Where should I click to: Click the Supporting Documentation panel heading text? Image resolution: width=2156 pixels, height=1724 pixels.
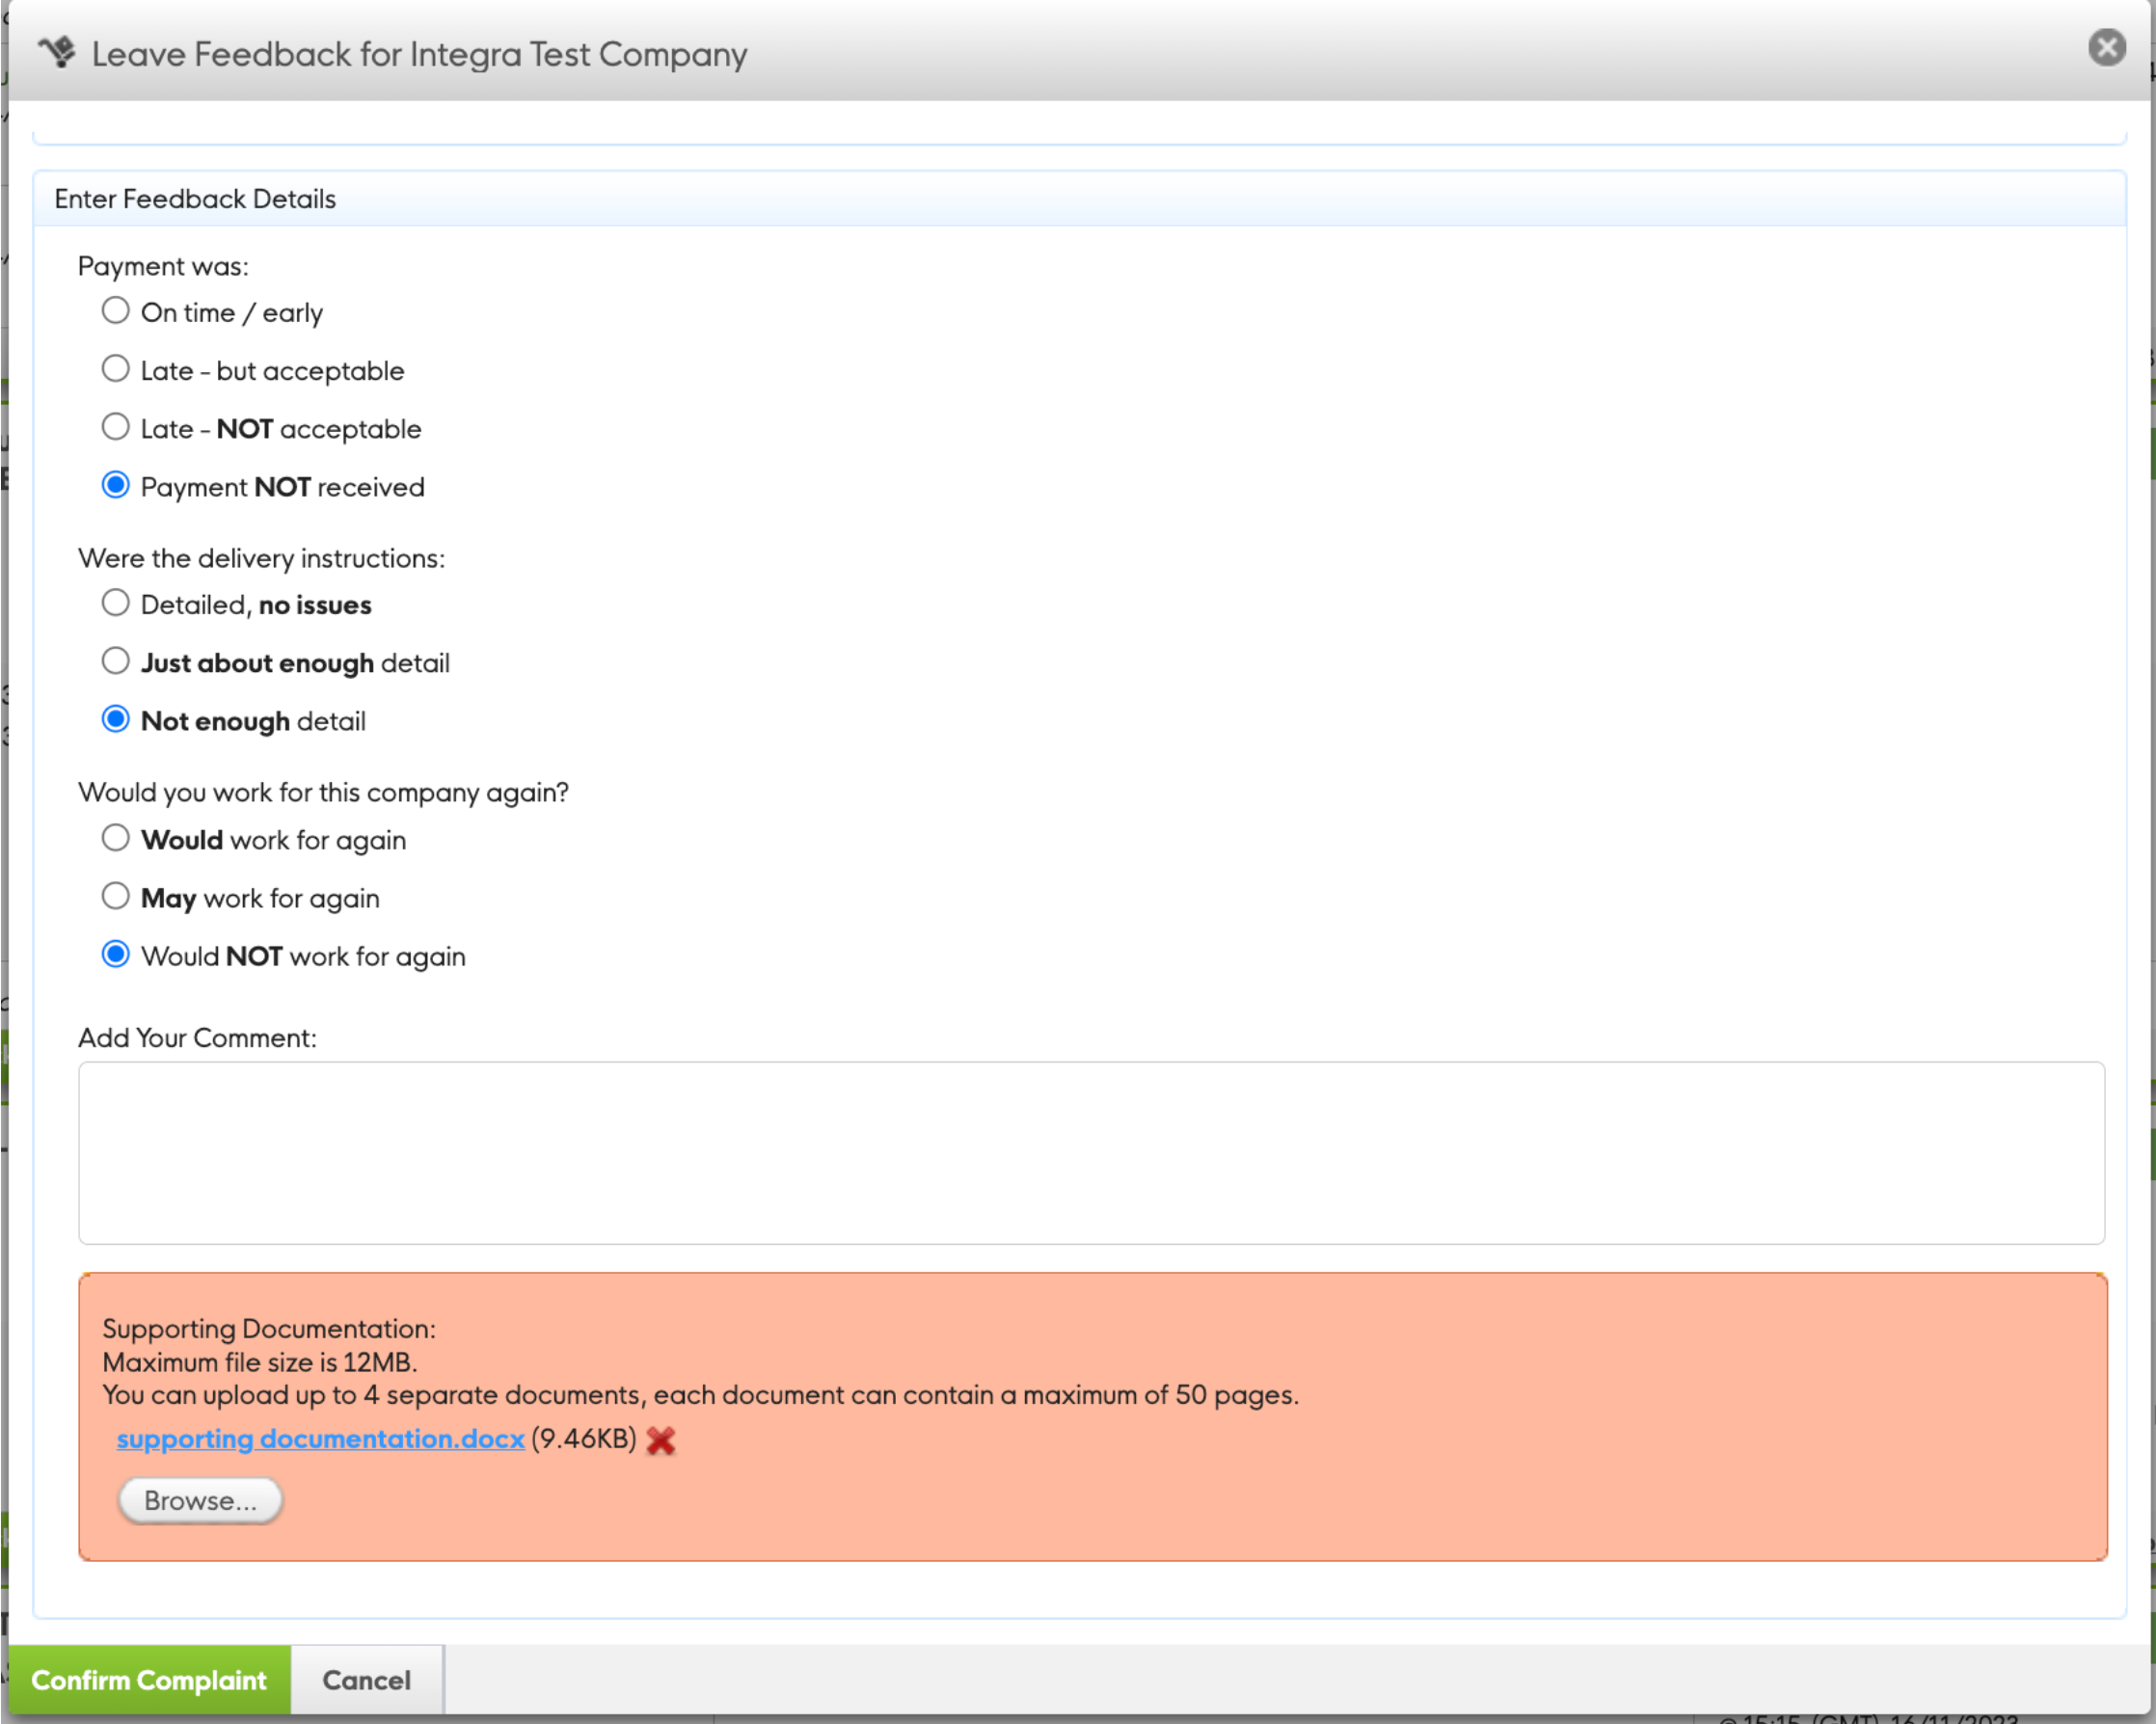pyautogui.click(x=269, y=1328)
